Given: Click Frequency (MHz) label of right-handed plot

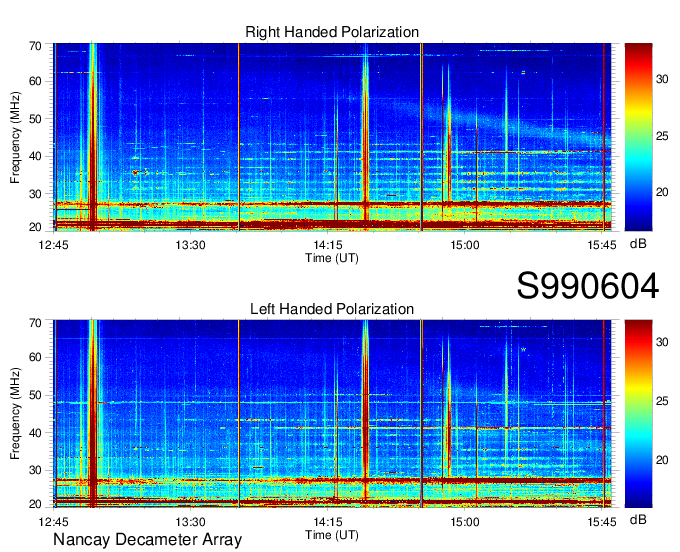Looking at the screenshot, I should (x=15, y=137).
